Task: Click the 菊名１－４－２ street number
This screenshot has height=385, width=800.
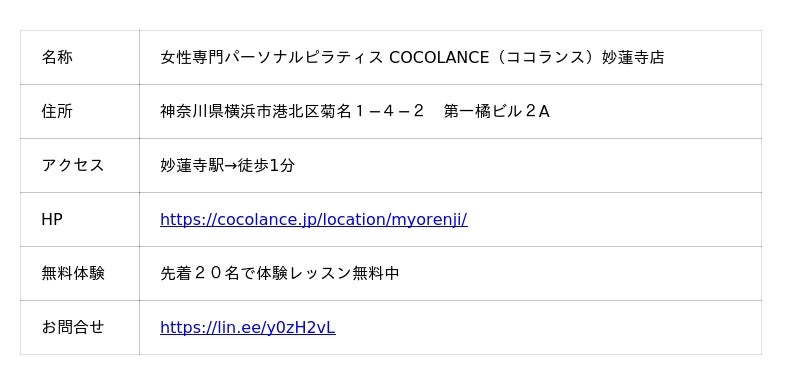Action: click(372, 111)
